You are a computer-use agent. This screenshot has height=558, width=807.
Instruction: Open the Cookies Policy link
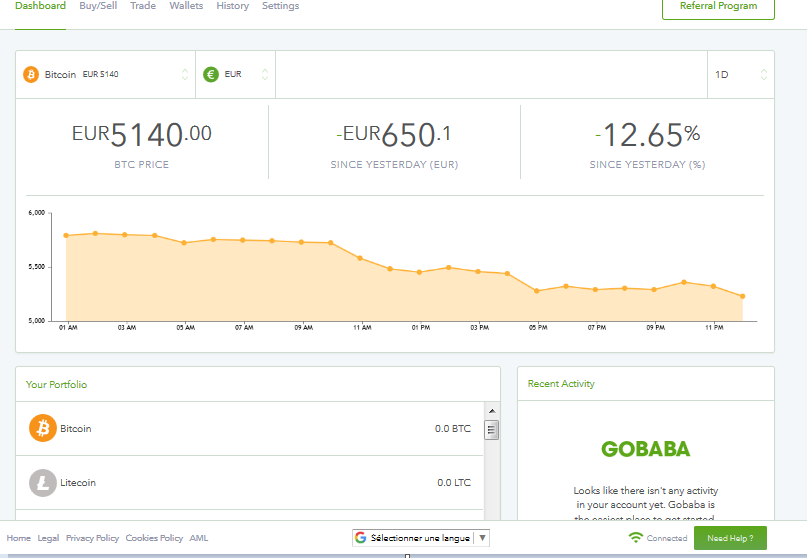tap(154, 538)
